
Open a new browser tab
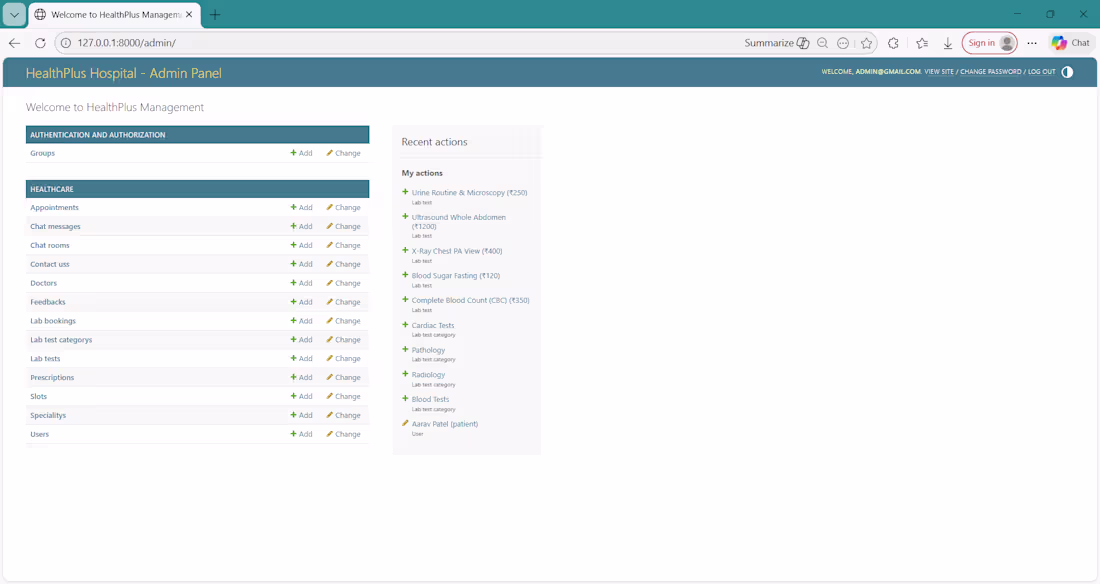click(x=213, y=14)
